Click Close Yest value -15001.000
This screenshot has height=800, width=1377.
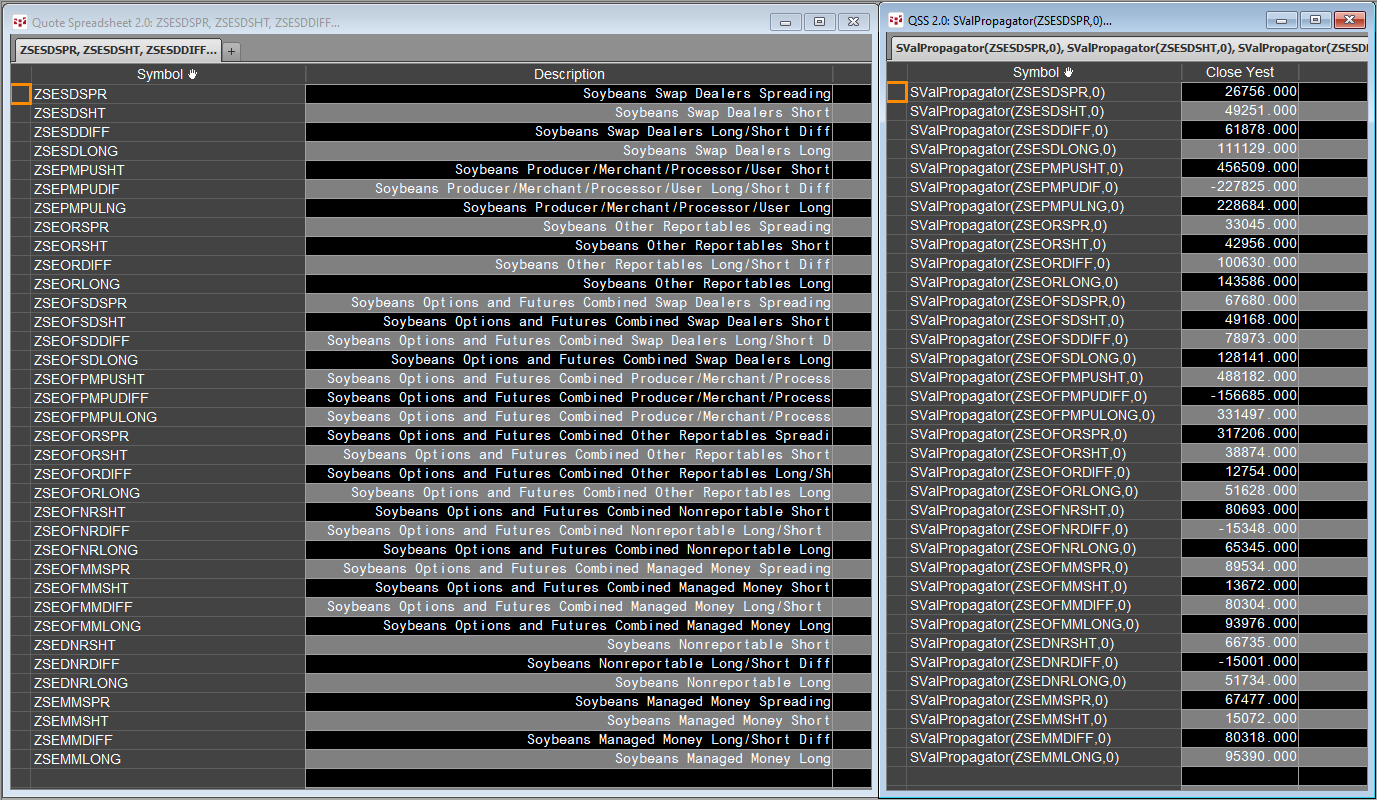[x=1239, y=662]
